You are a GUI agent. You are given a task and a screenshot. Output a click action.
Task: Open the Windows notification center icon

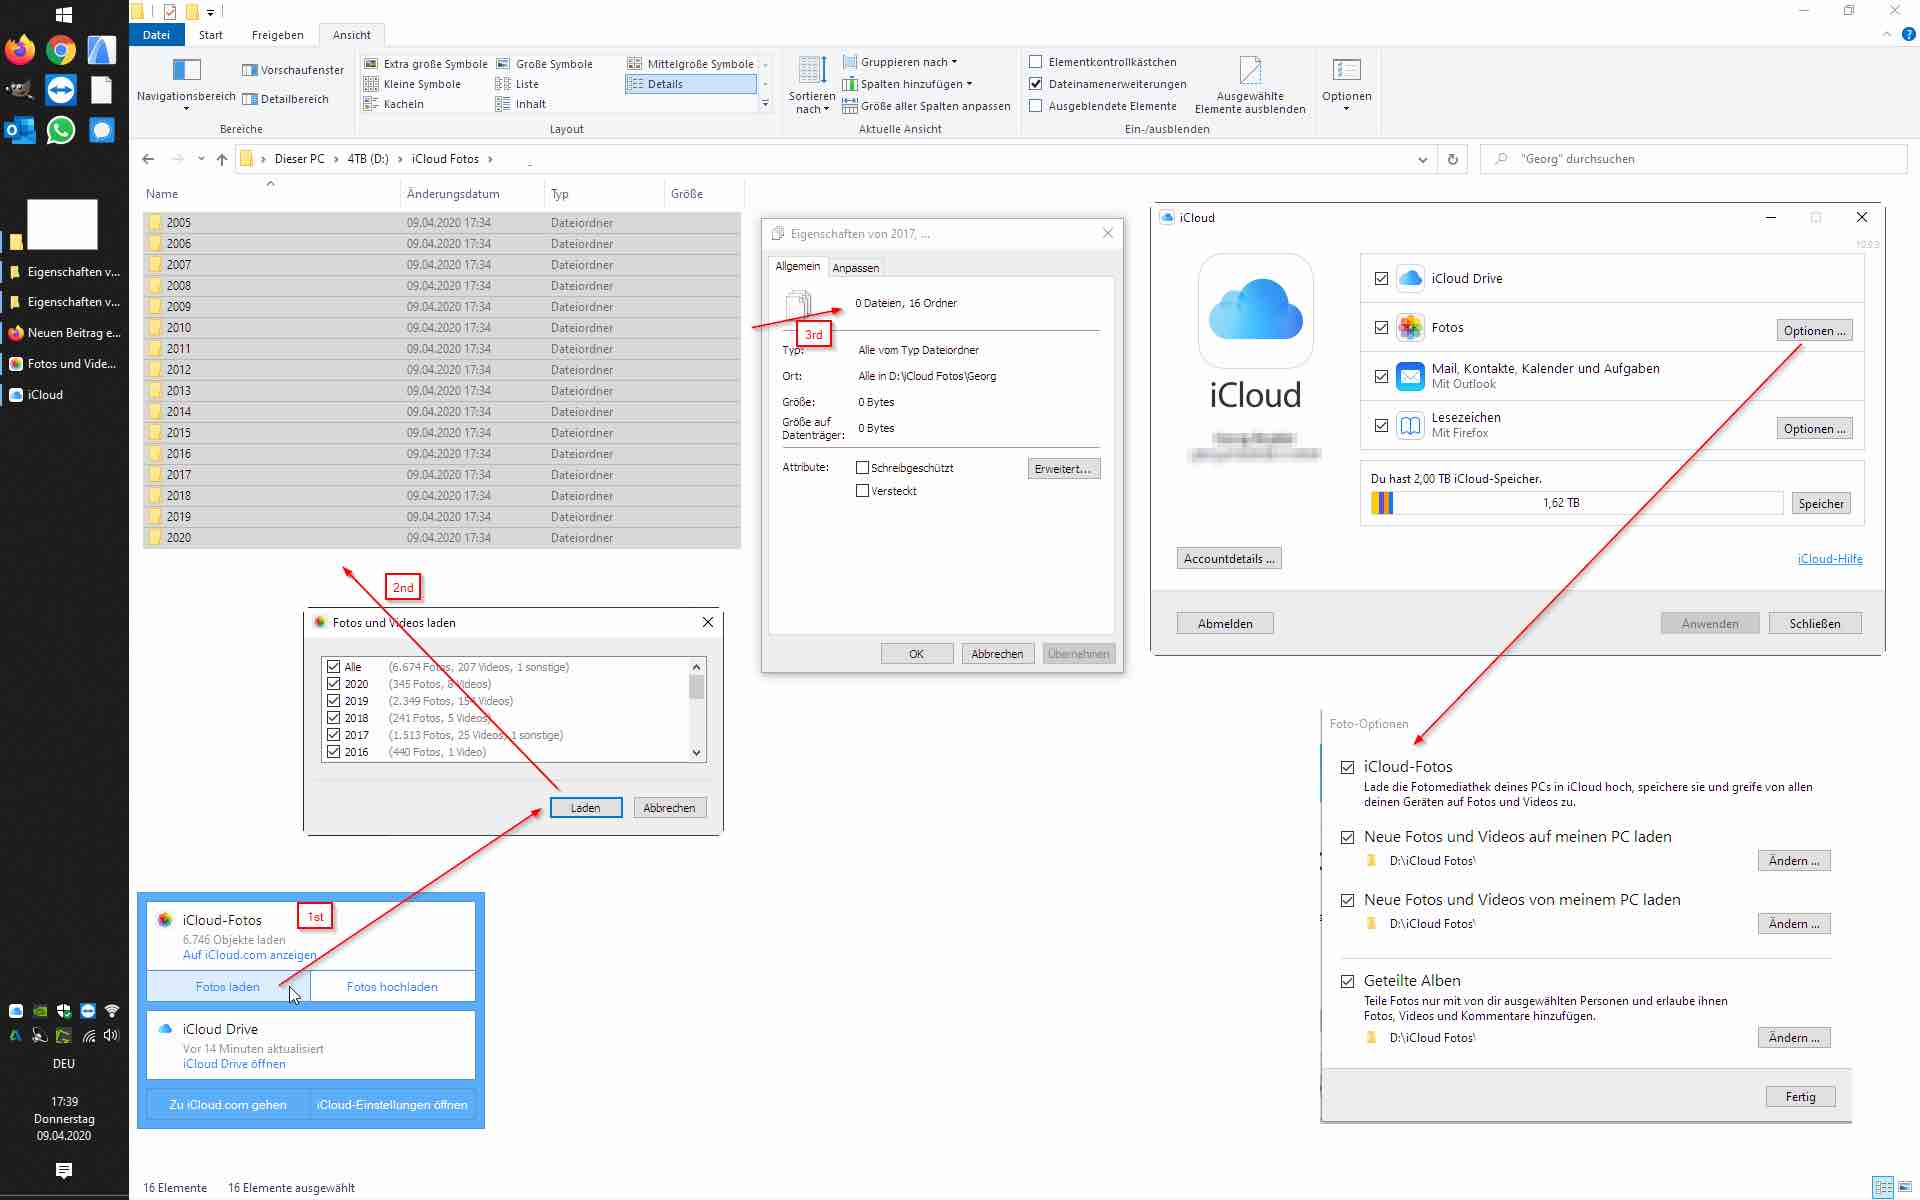(x=64, y=1170)
